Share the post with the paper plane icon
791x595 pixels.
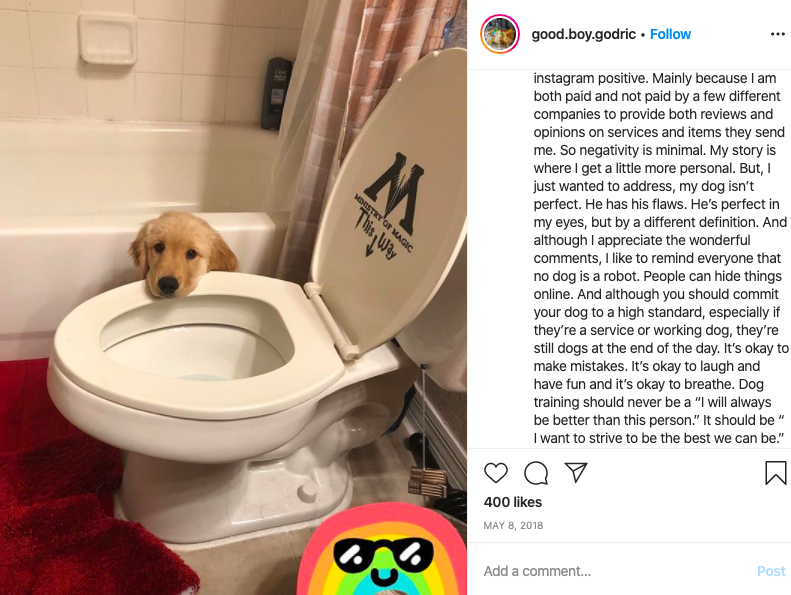(x=576, y=472)
